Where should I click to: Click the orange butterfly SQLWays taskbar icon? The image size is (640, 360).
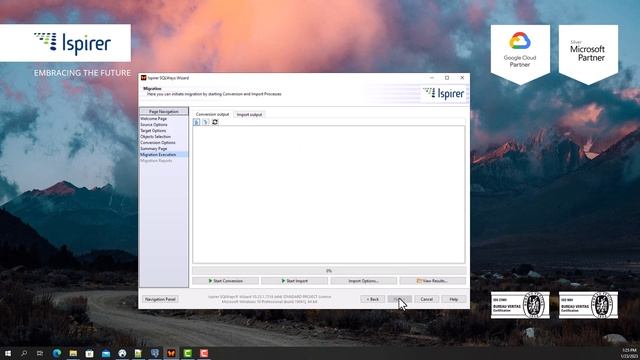(171, 353)
